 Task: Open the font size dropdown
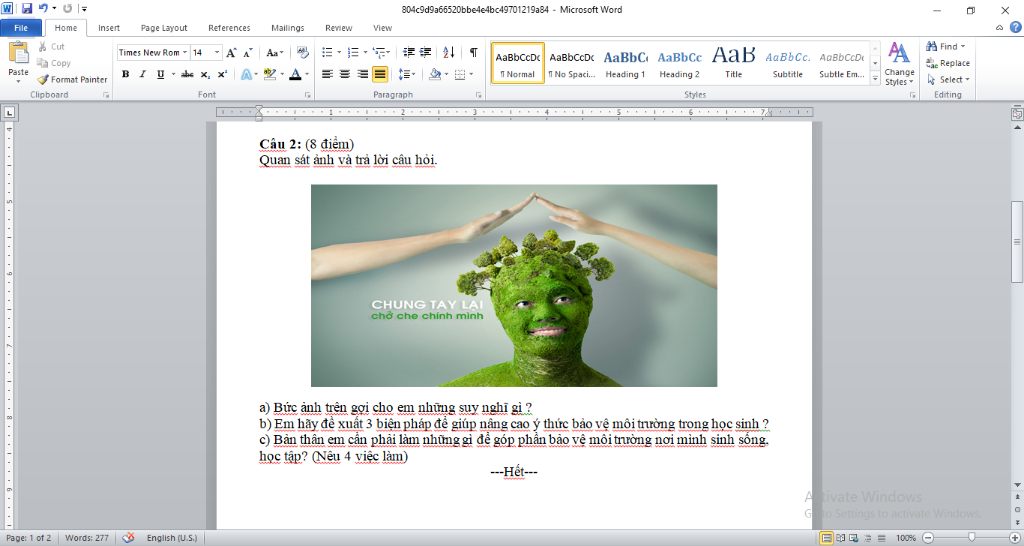(x=218, y=52)
